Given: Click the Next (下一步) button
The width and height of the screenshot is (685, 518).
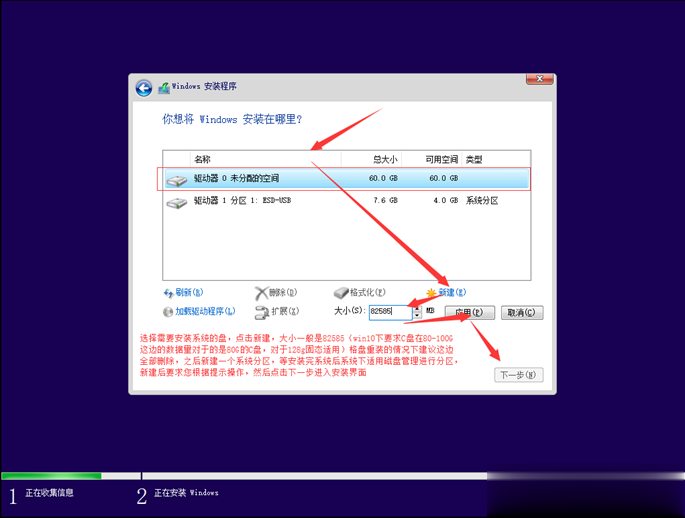Looking at the screenshot, I should (519, 375).
